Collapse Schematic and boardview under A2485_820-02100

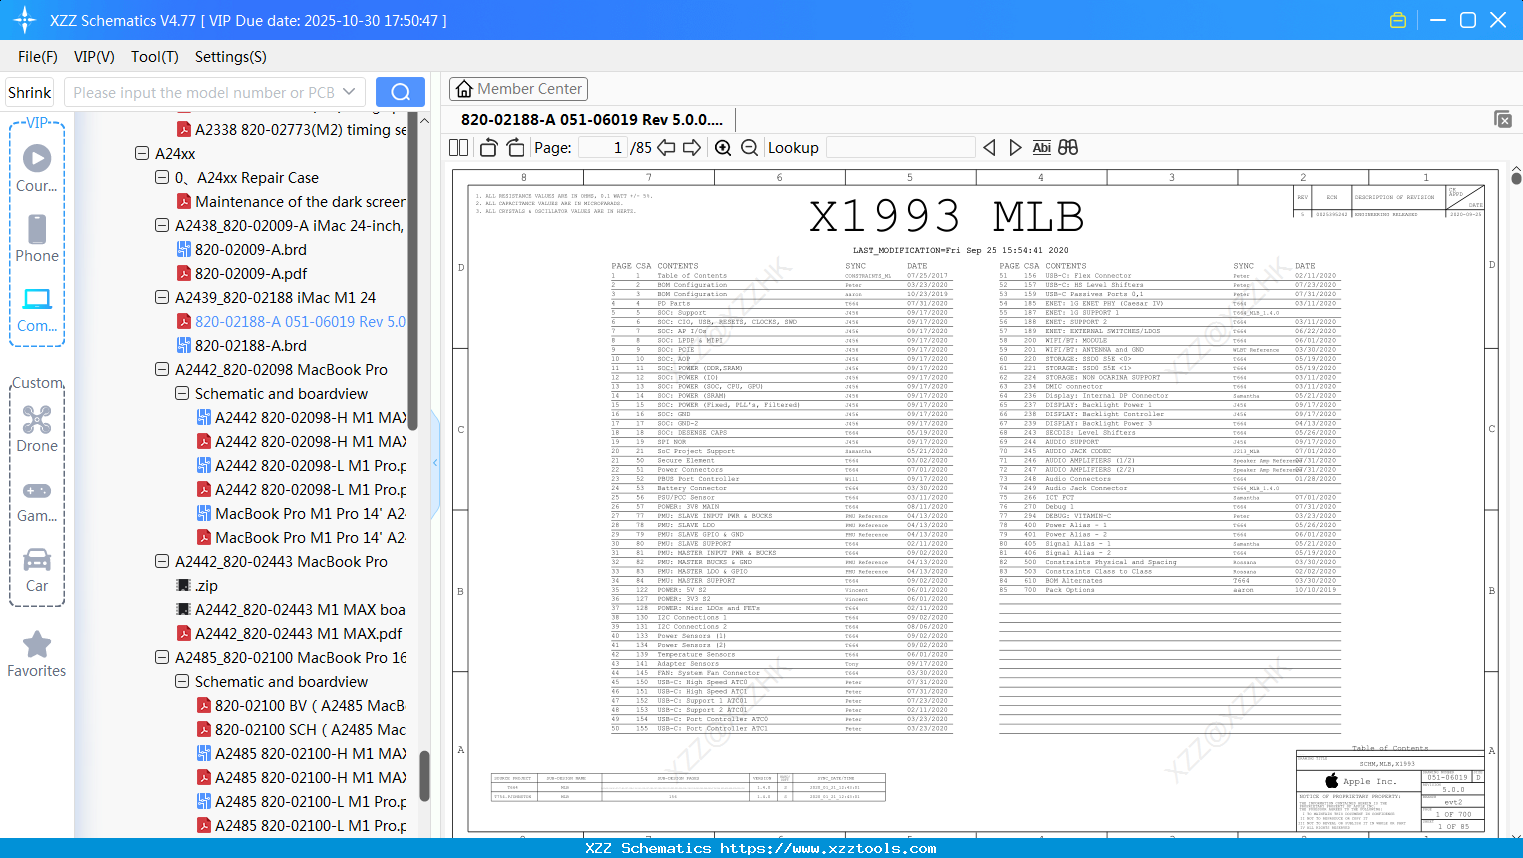[x=182, y=682]
